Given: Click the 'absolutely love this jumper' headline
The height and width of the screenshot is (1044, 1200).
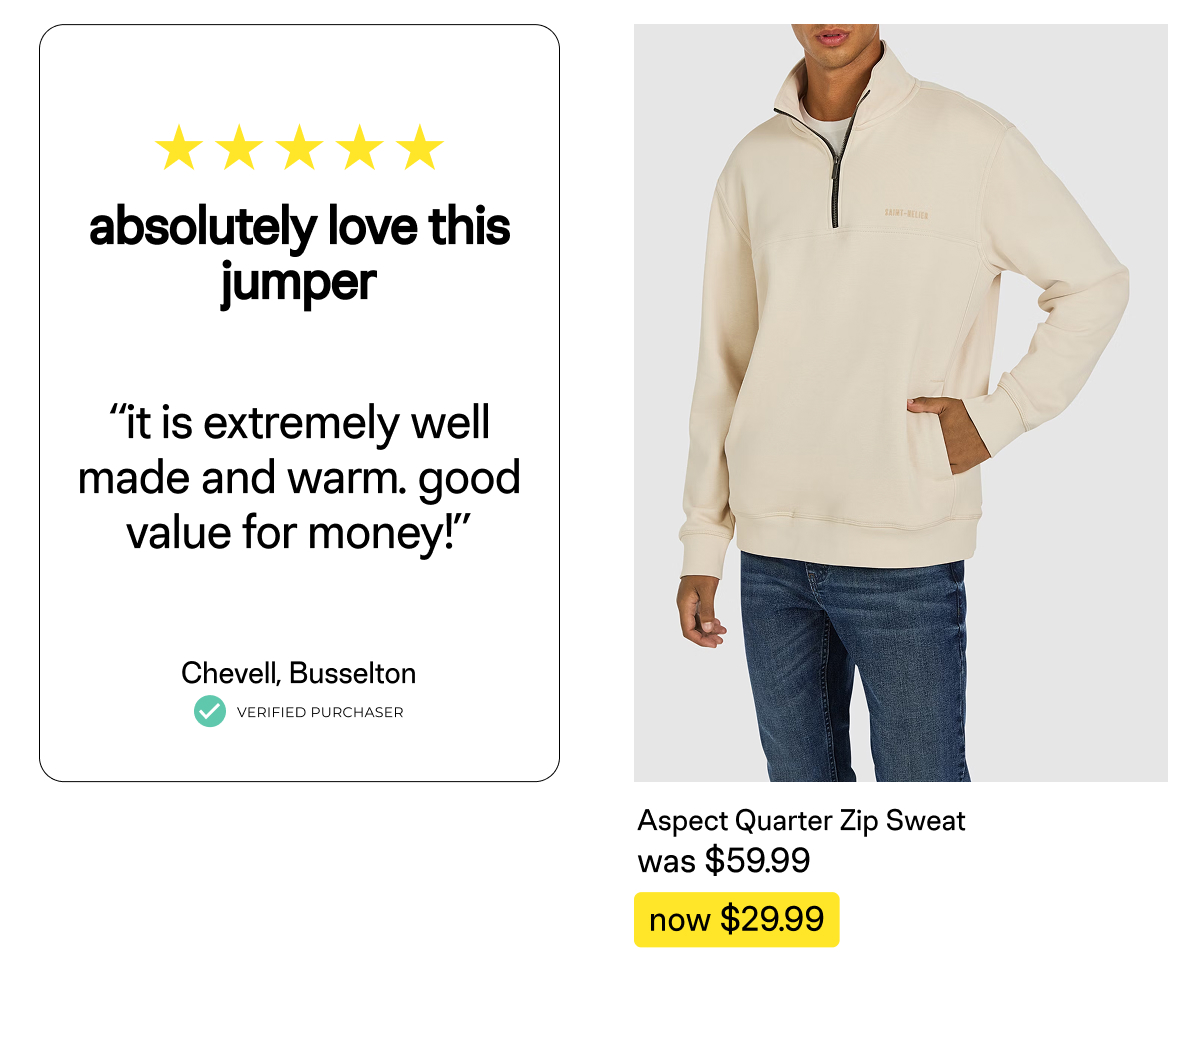Looking at the screenshot, I should (299, 253).
